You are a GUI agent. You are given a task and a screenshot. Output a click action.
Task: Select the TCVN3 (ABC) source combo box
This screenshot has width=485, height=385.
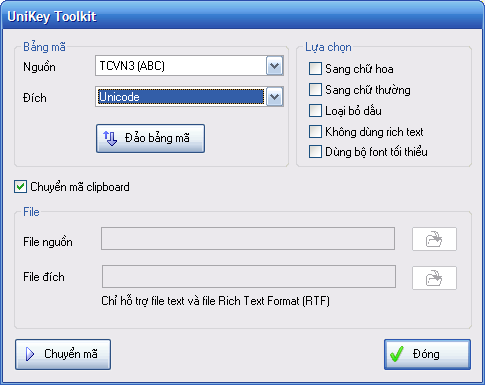189,66
